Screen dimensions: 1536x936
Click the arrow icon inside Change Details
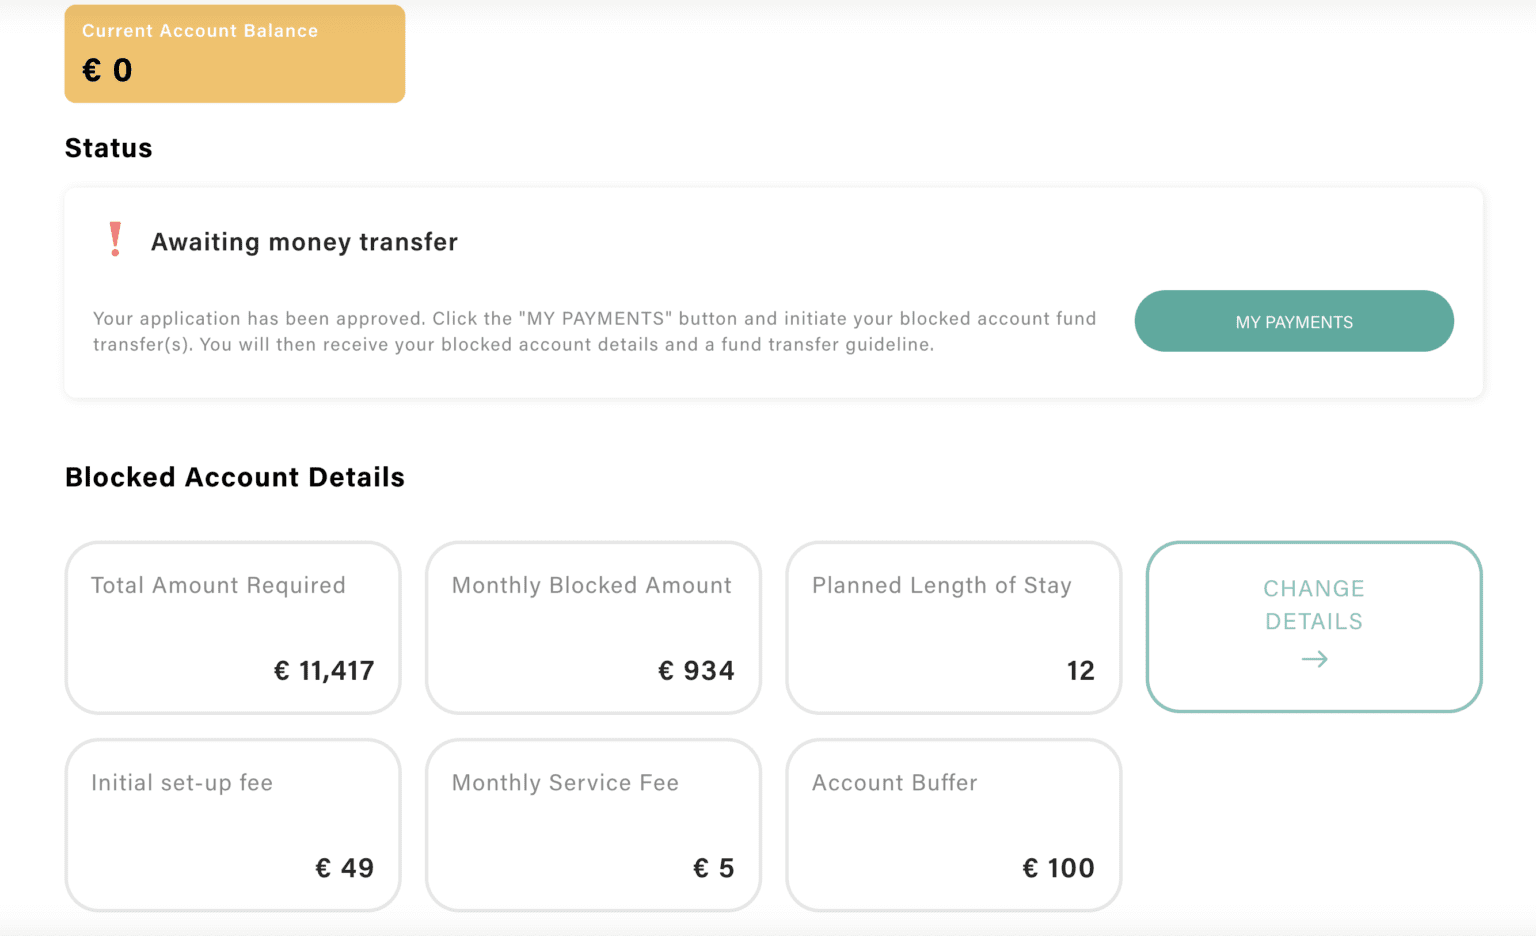(x=1314, y=659)
